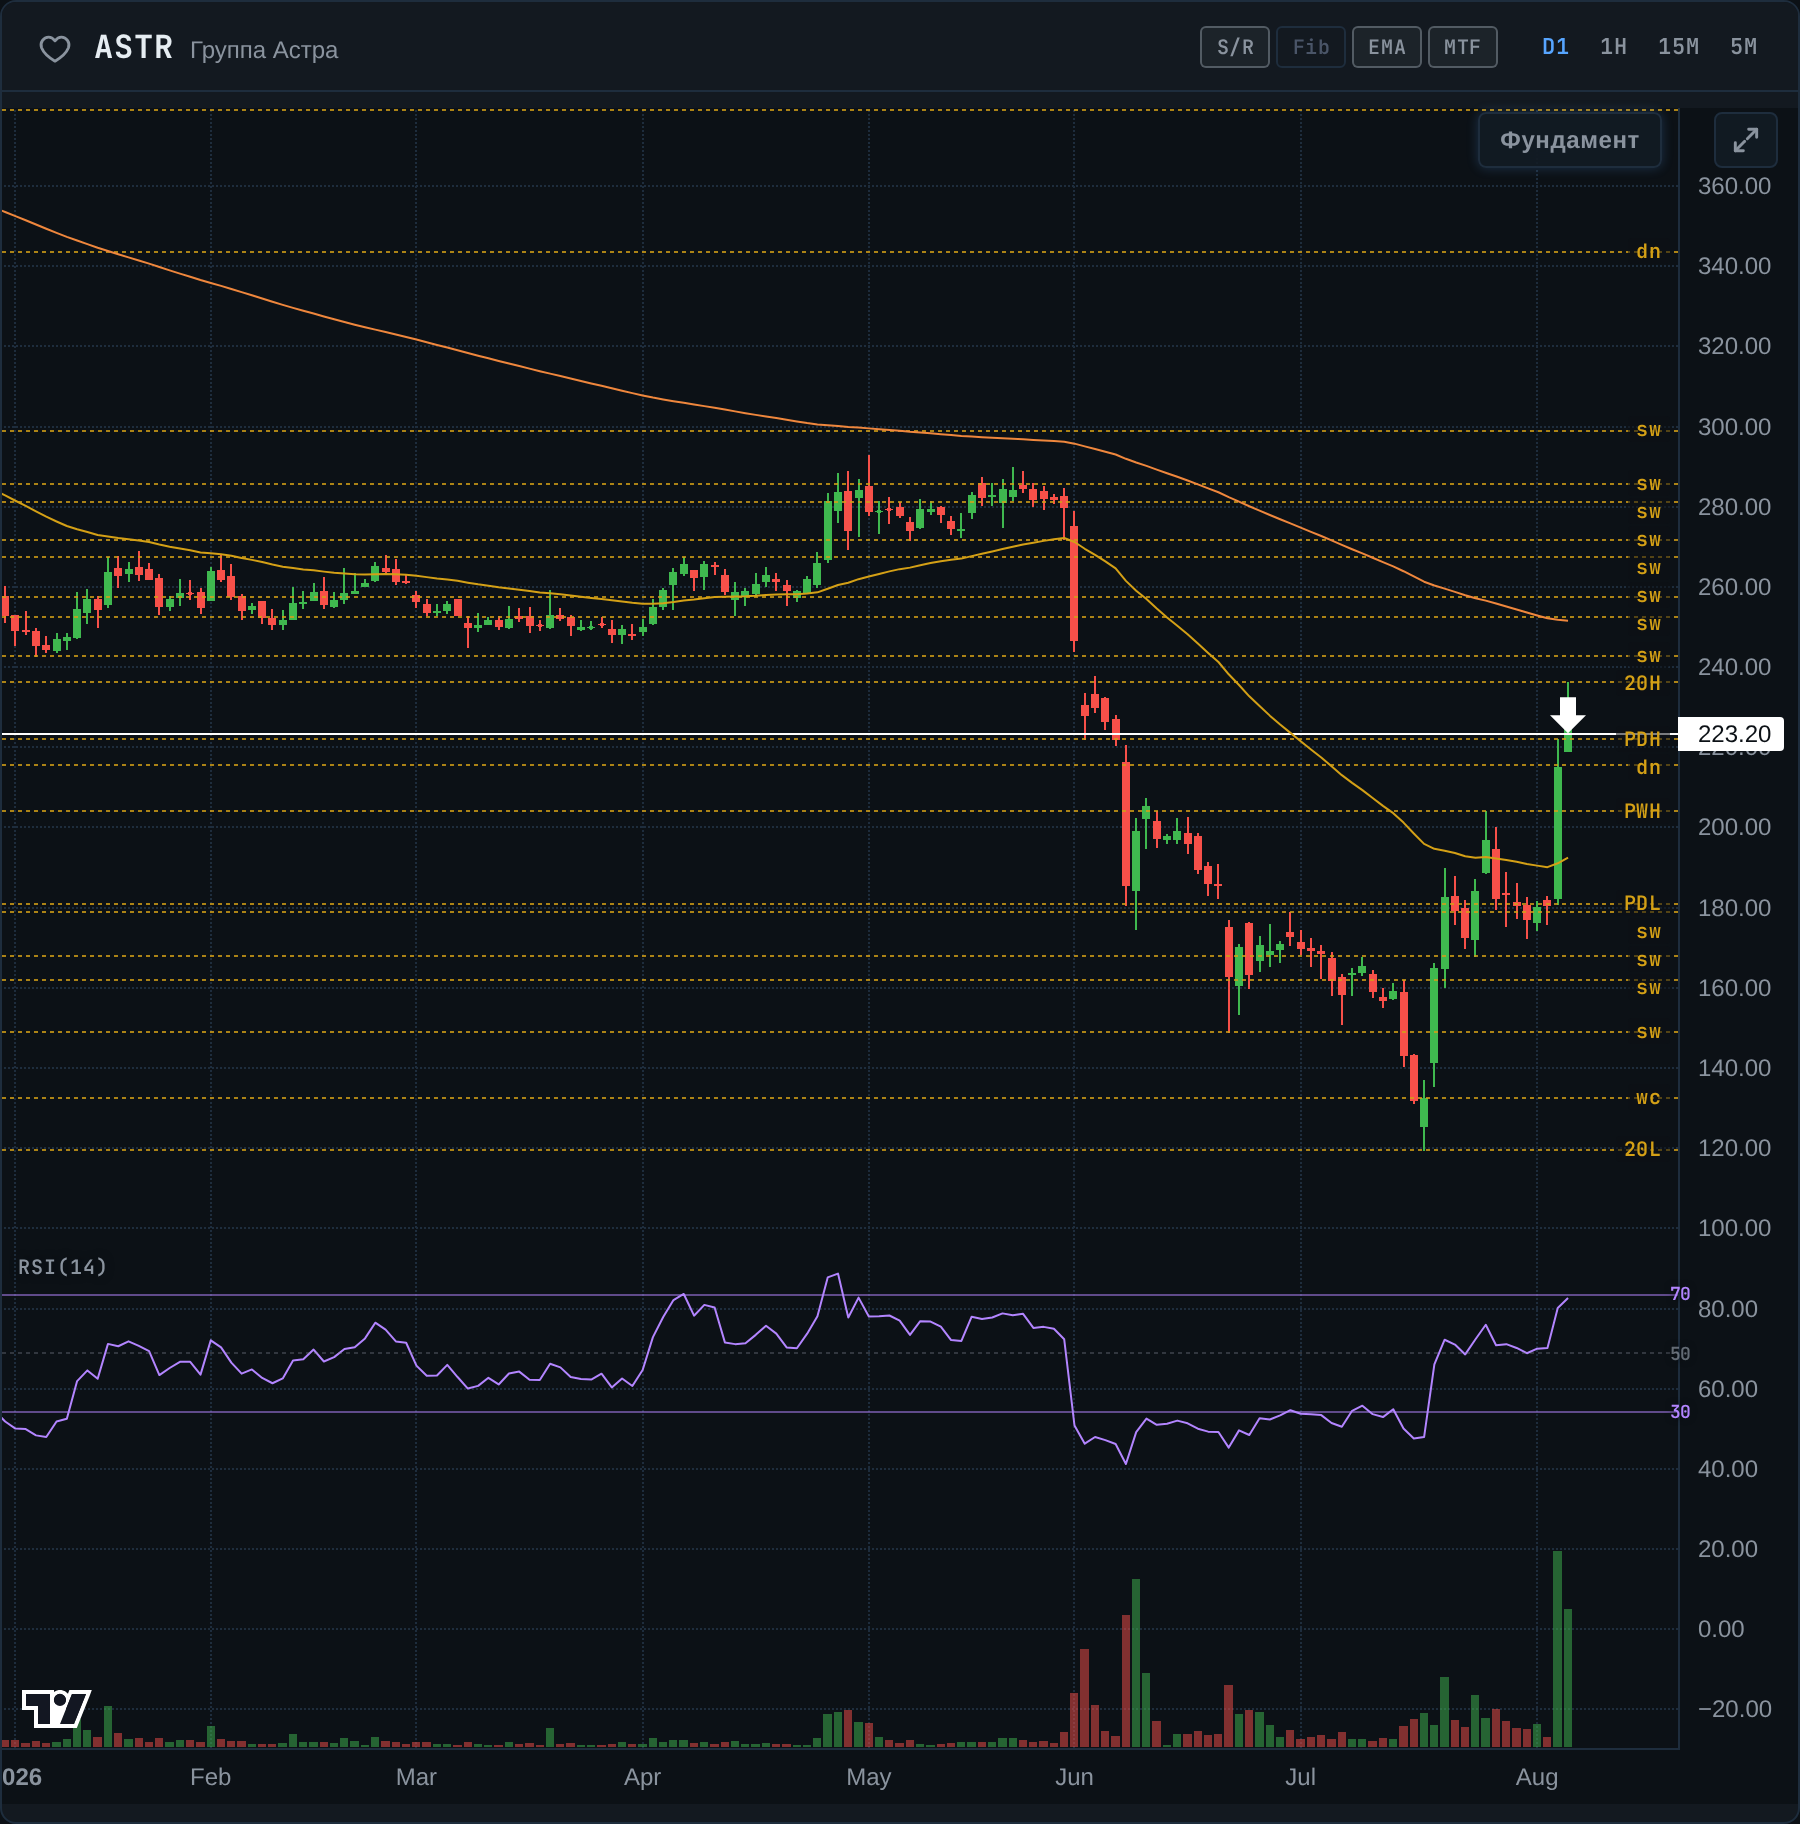The width and height of the screenshot is (1800, 1824).
Task: Click the 260.00 price axis value
Action: point(1734,587)
